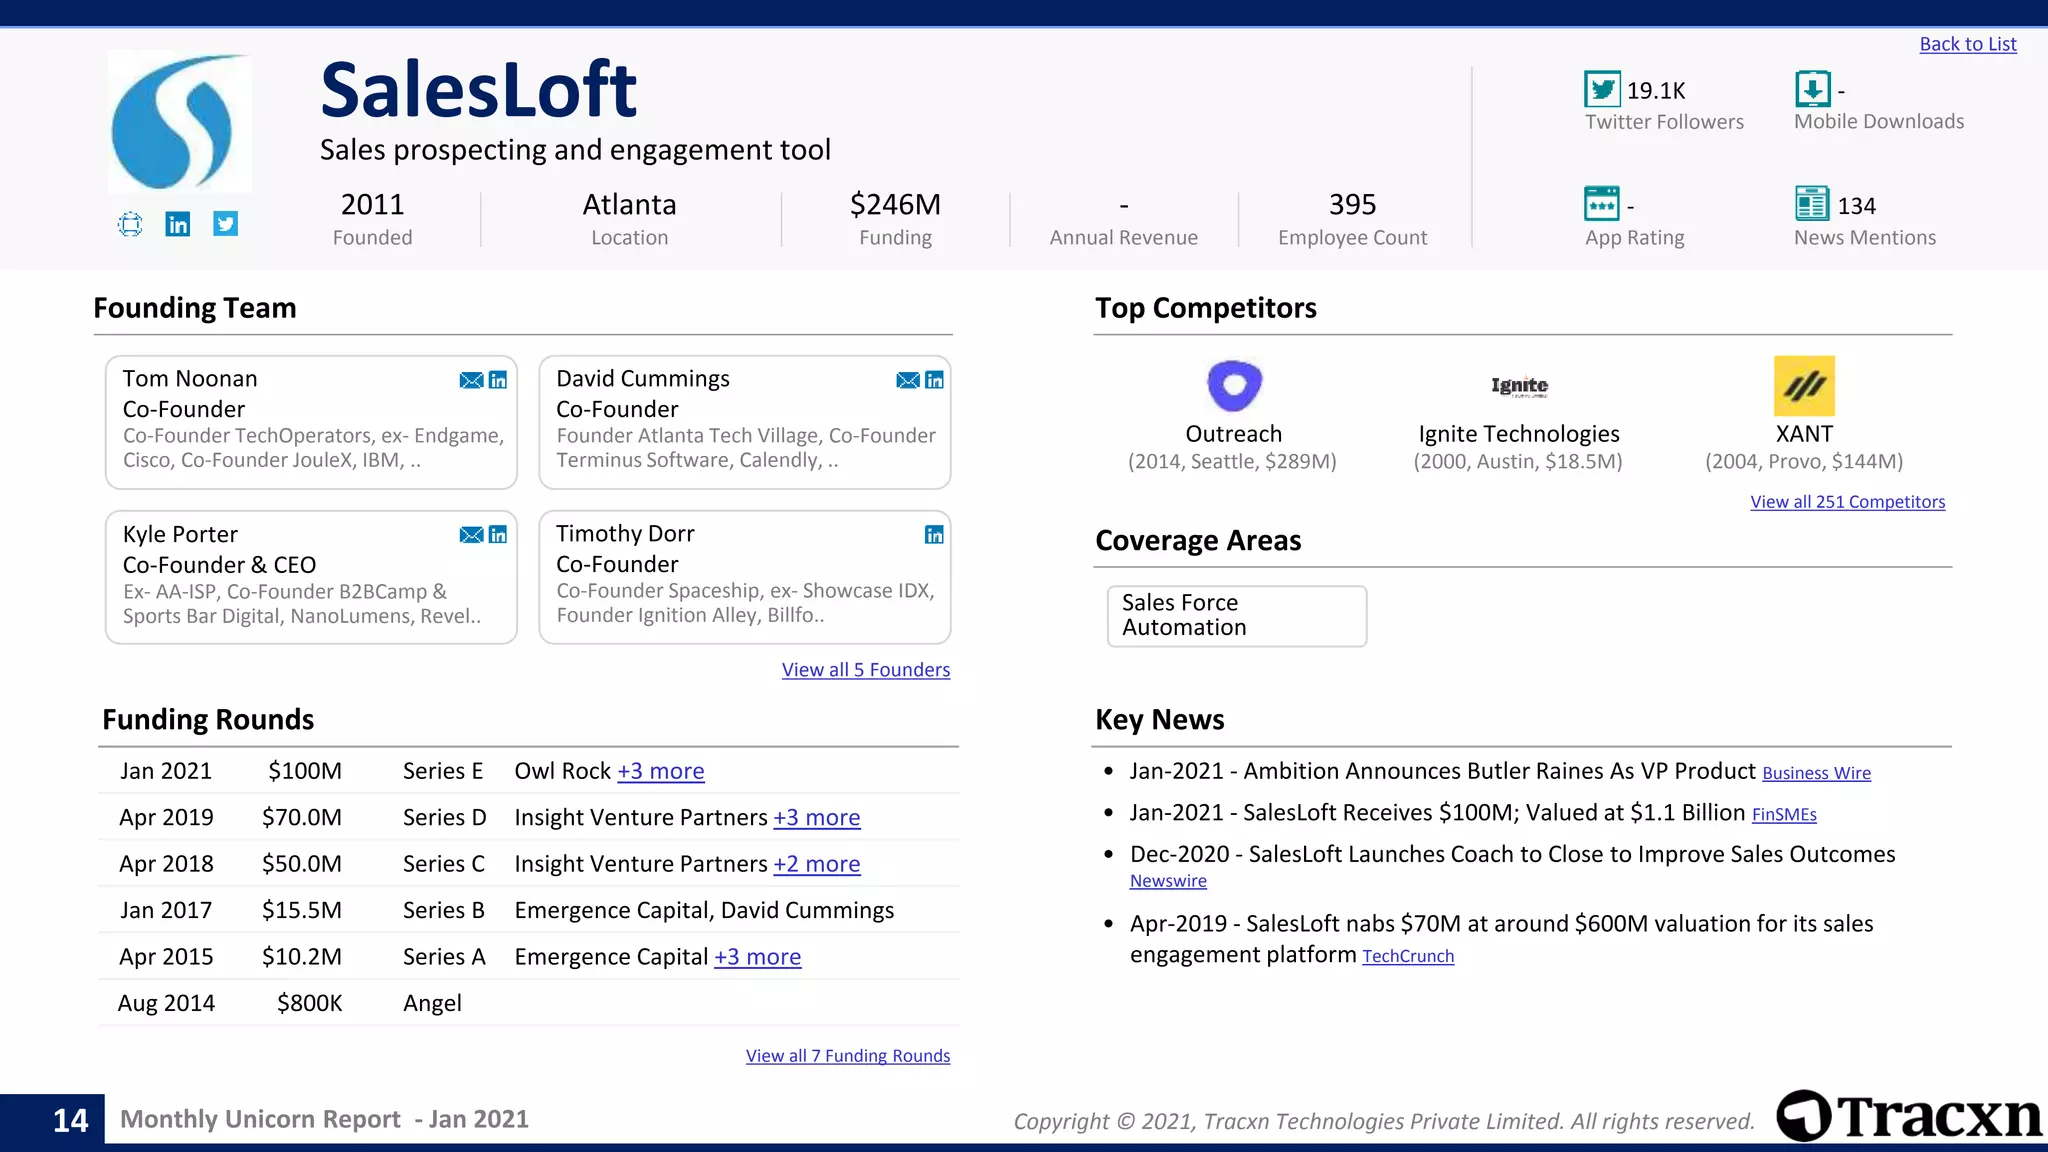This screenshot has width=2048, height=1152.
Task: Click the Mobile Downloads icon
Action: point(1812,89)
